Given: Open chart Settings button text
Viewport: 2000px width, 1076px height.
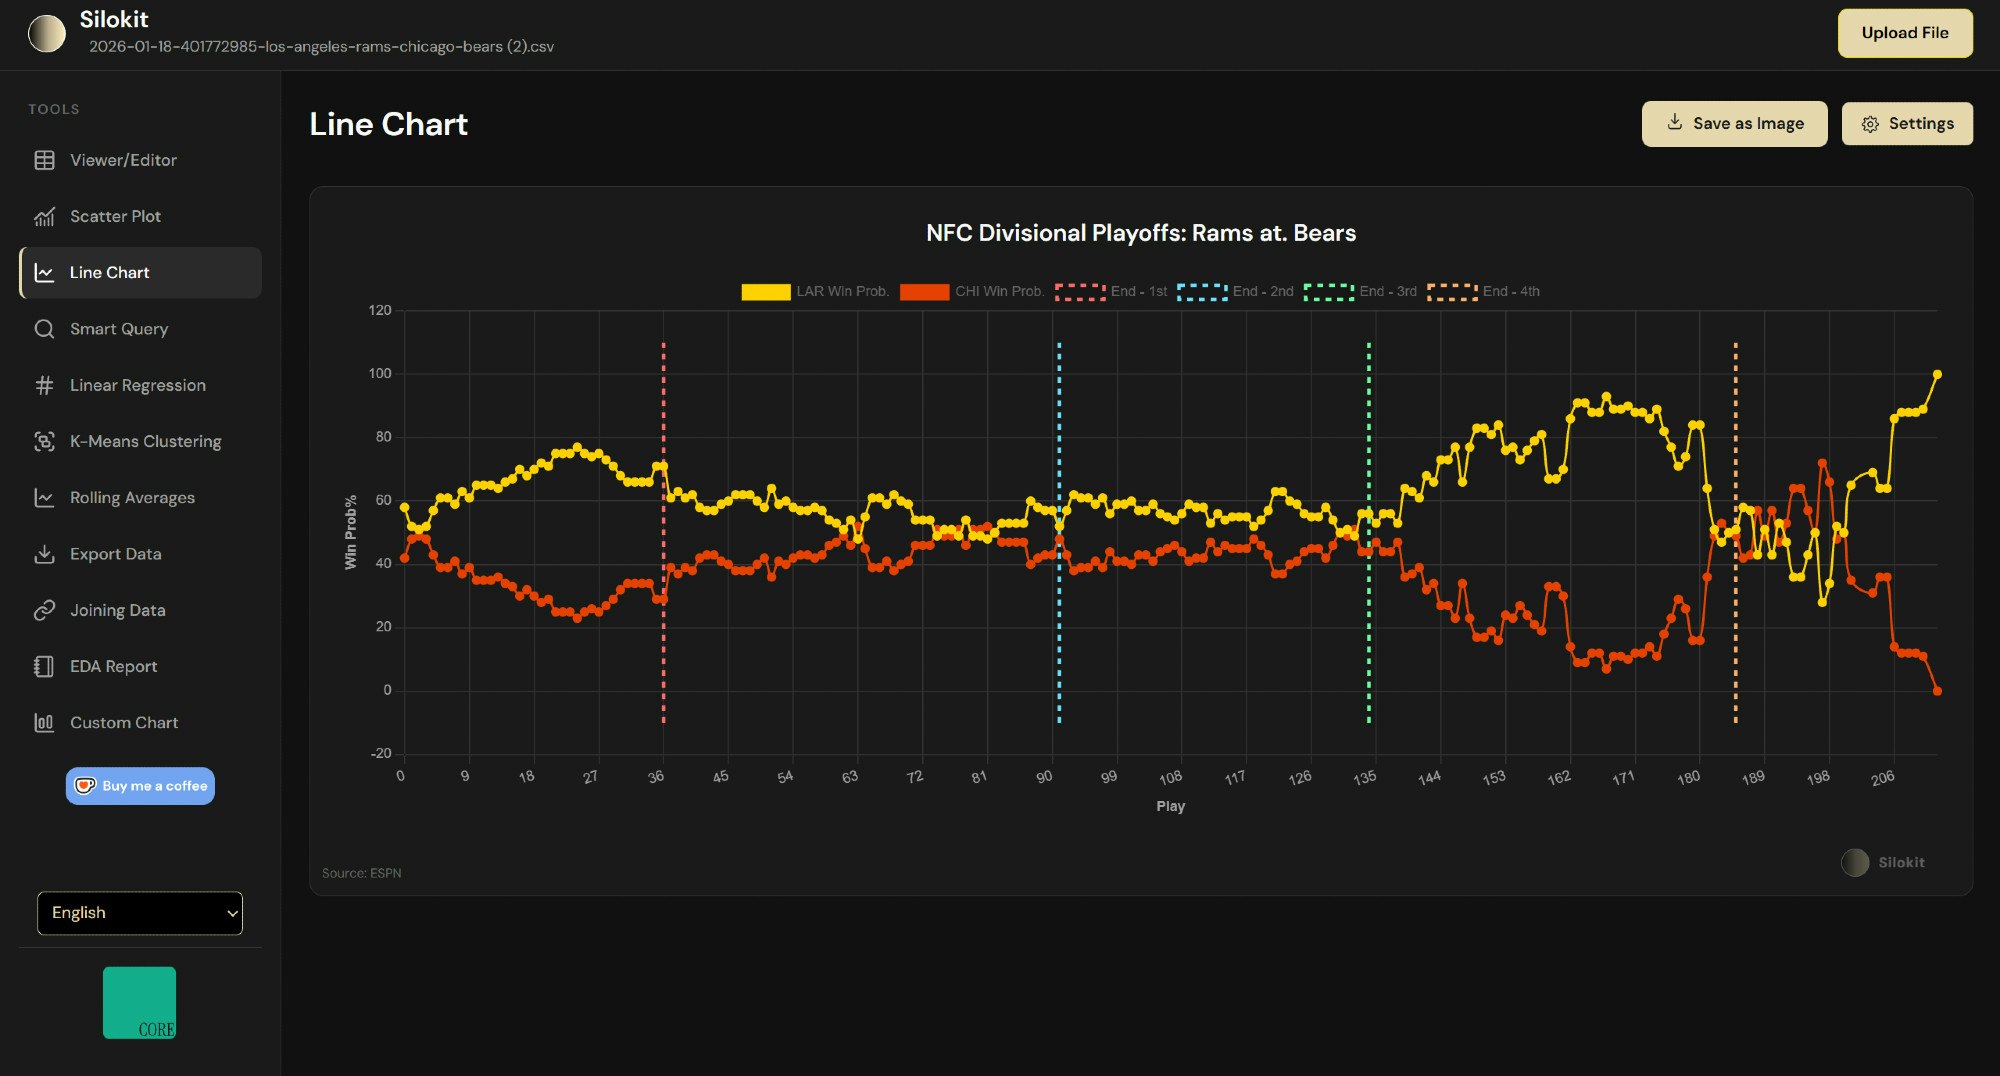Looking at the screenshot, I should (1921, 123).
